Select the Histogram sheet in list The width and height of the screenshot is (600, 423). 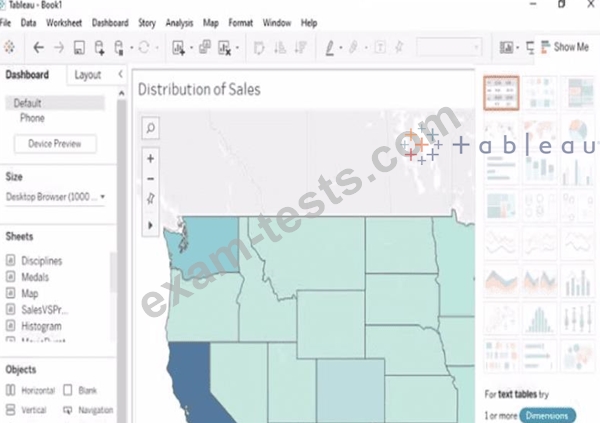(x=41, y=326)
